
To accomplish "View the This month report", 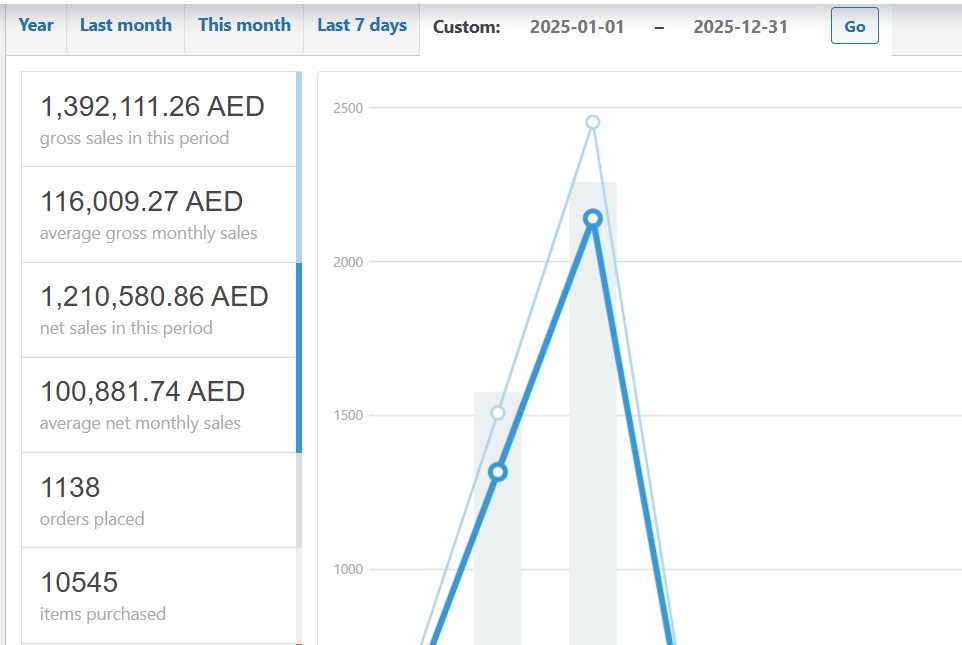I will coord(244,25).
